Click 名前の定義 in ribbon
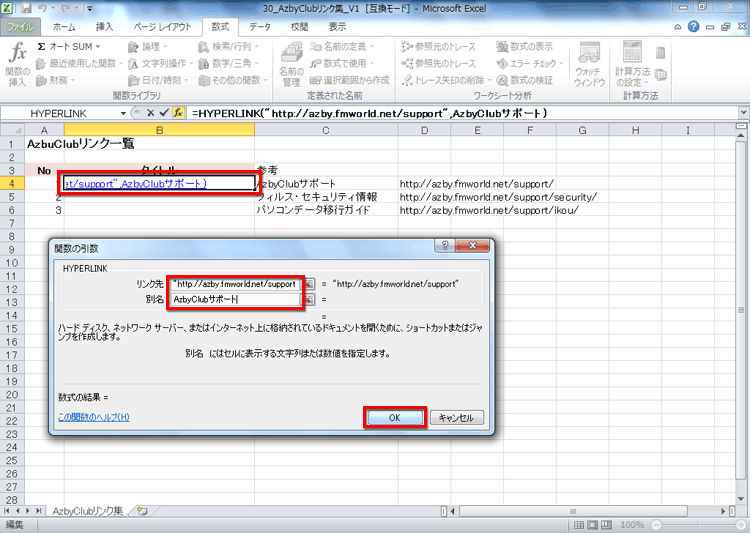Image resolution: width=750 pixels, height=533 pixels. click(x=342, y=46)
